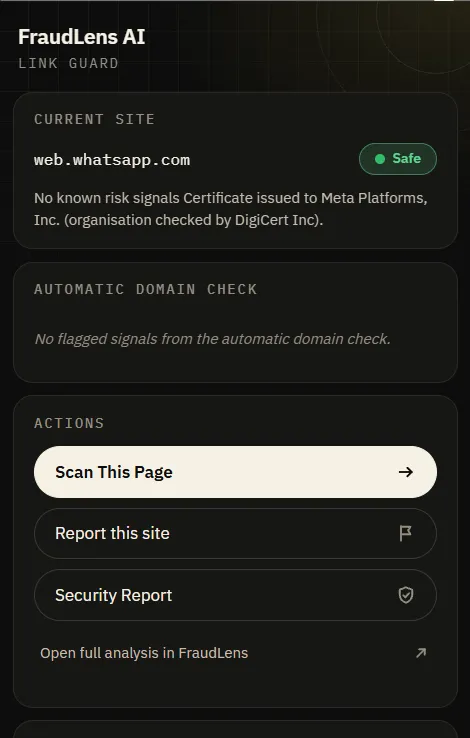Click the Scan This Page button
The width and height of the screenshot is (470, 738).
pyautogui.click(x=235, y=472)
